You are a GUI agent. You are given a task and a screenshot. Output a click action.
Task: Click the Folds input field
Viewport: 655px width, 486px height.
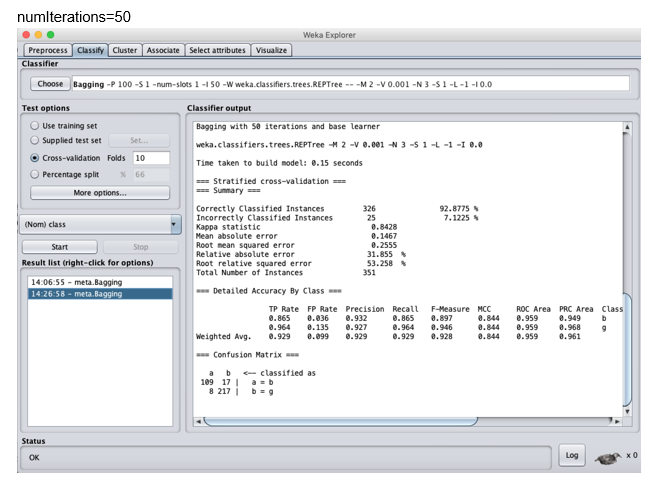tap(151, 158)
